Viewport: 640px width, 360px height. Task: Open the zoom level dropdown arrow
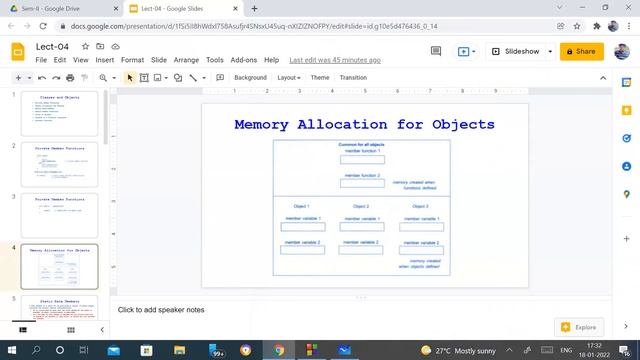pos(114,78)
